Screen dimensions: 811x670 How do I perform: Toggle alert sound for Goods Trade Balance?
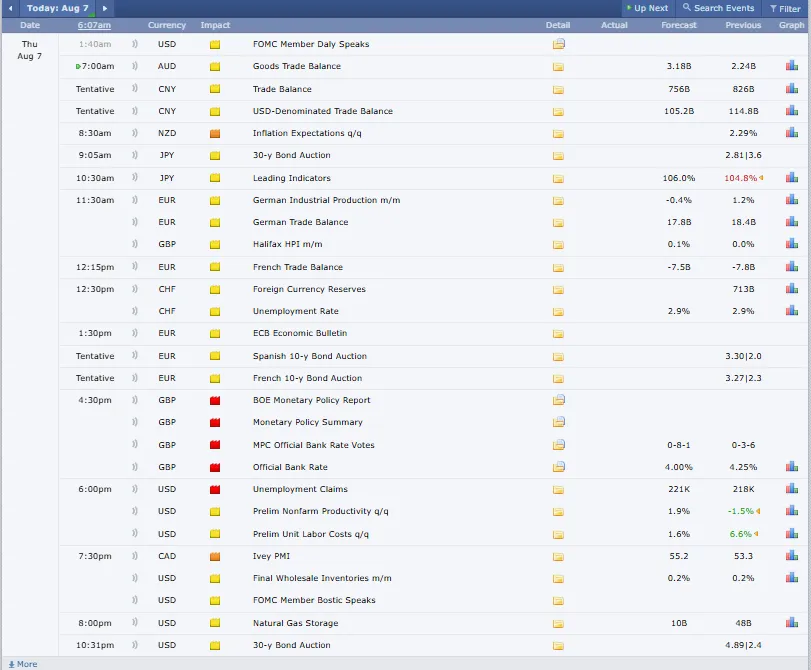click(134, 66)
